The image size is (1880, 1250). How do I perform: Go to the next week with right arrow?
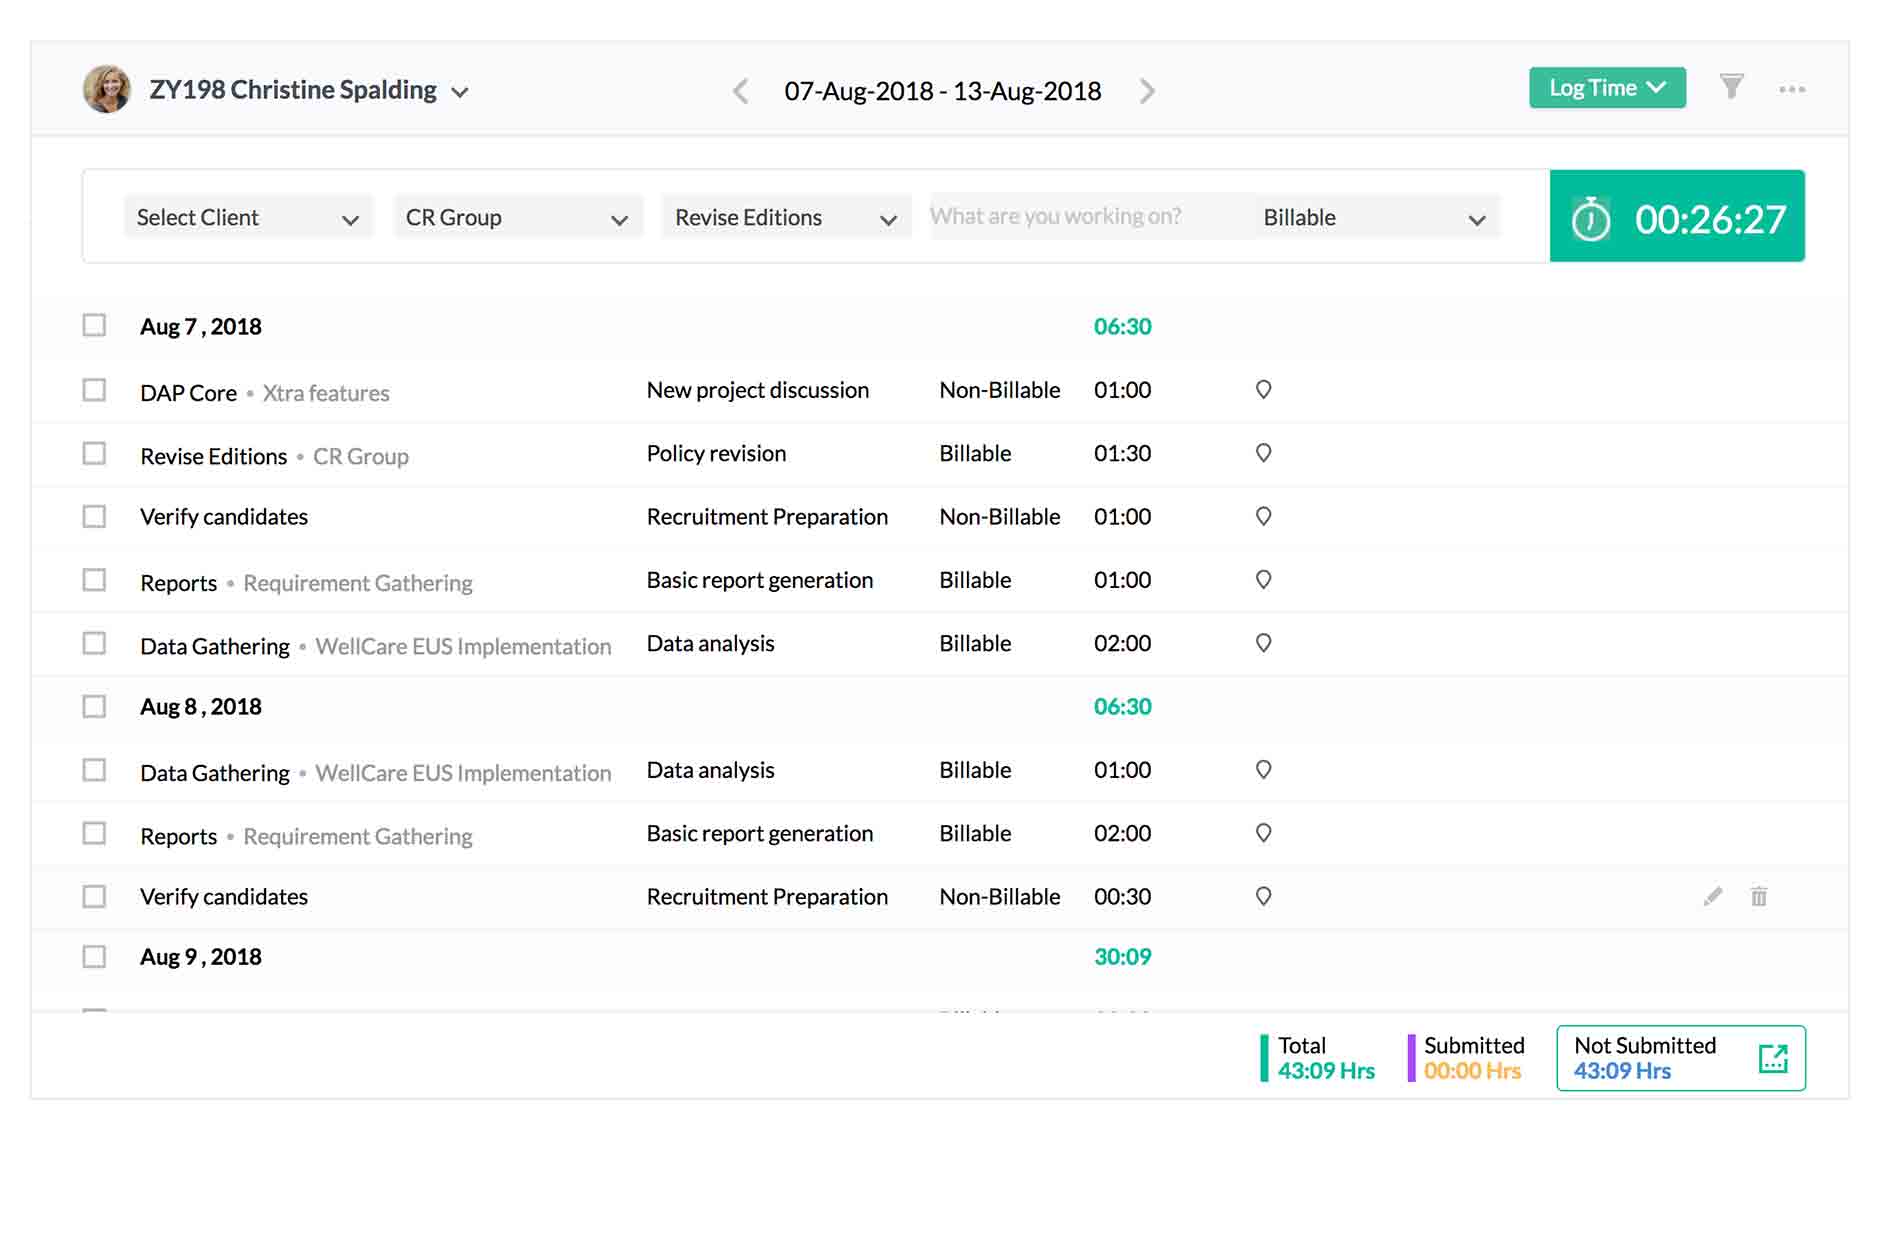click(1148, 91)
